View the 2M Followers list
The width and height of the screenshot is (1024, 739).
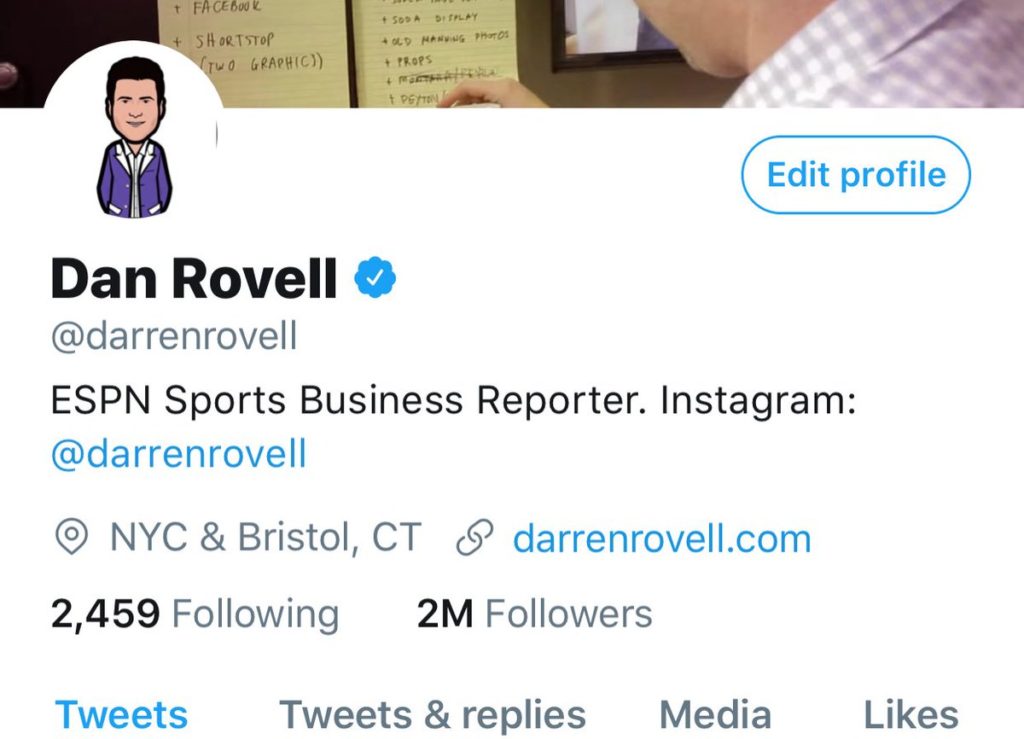coord(534,614)
